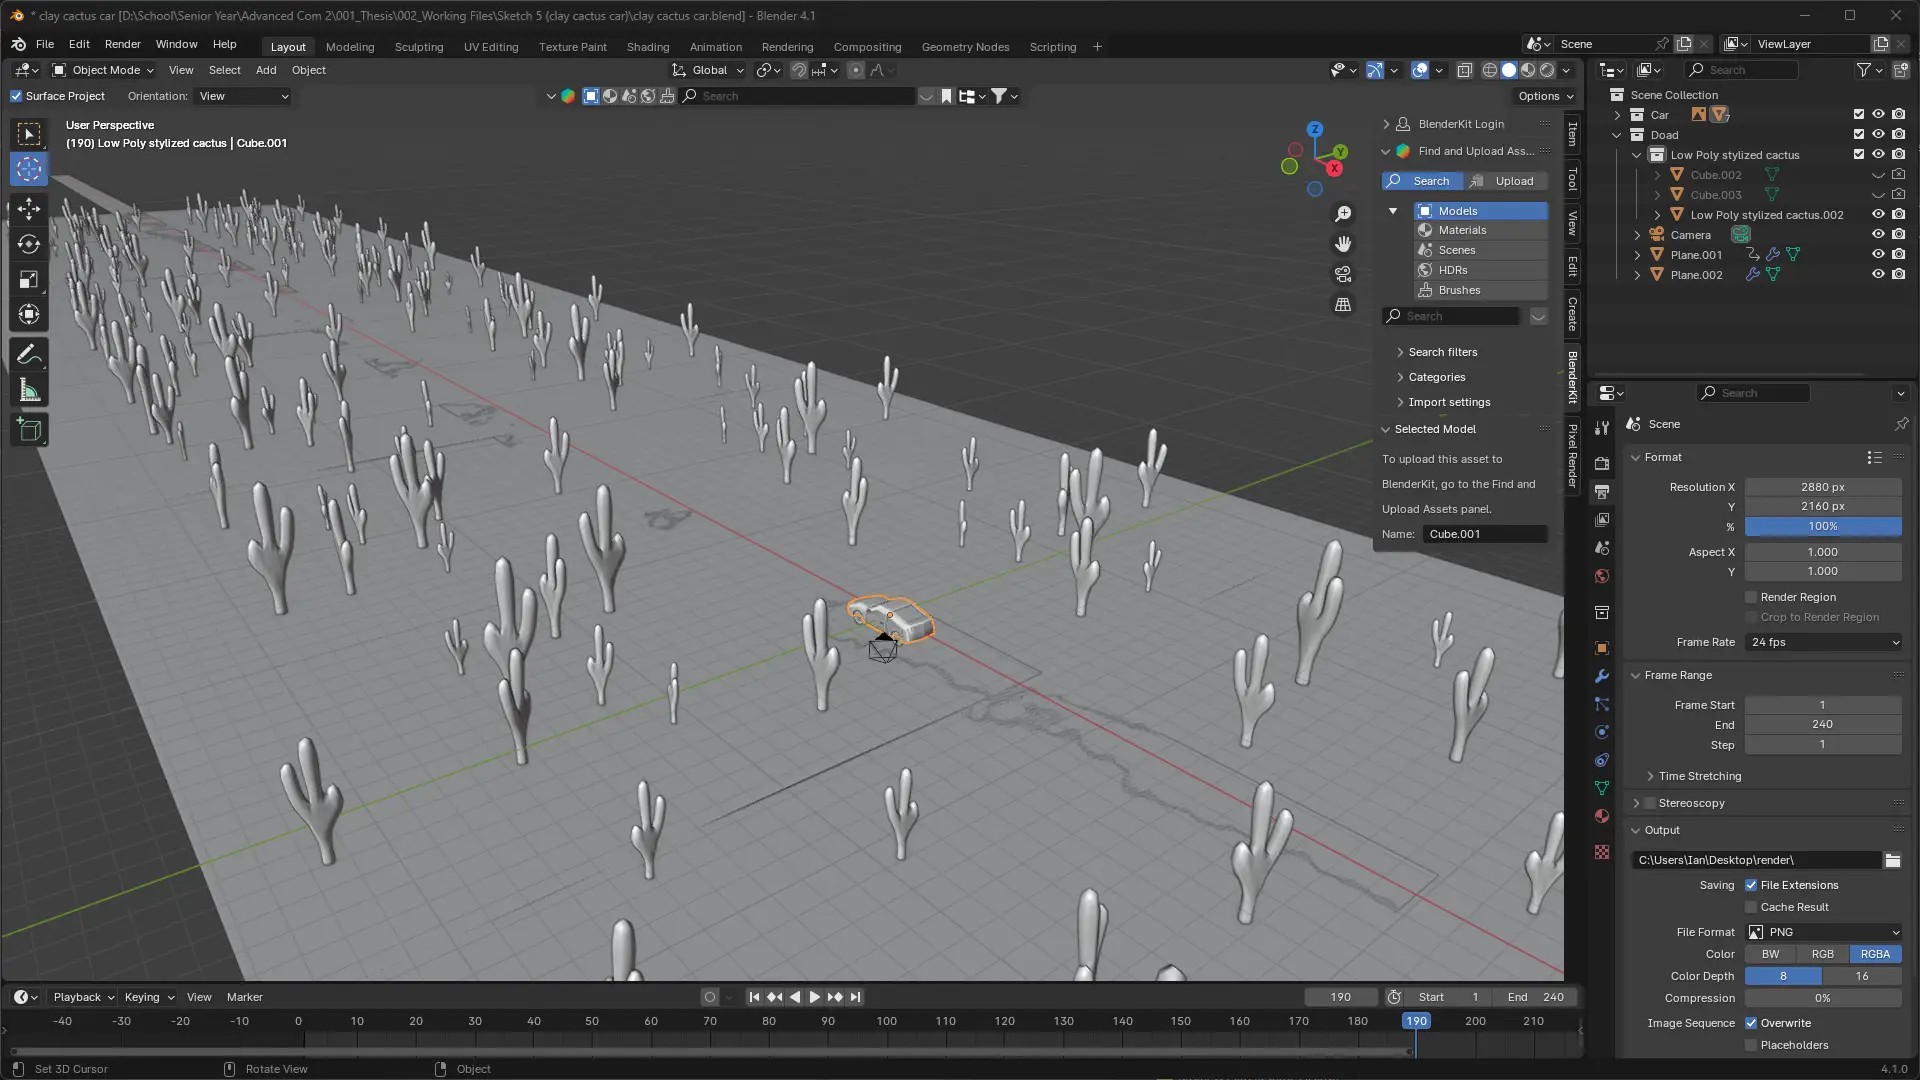Viewport: 1920px width, 1080px height.
Task: Switch to the Sculpting workspace tab
Action: (418, 47)
